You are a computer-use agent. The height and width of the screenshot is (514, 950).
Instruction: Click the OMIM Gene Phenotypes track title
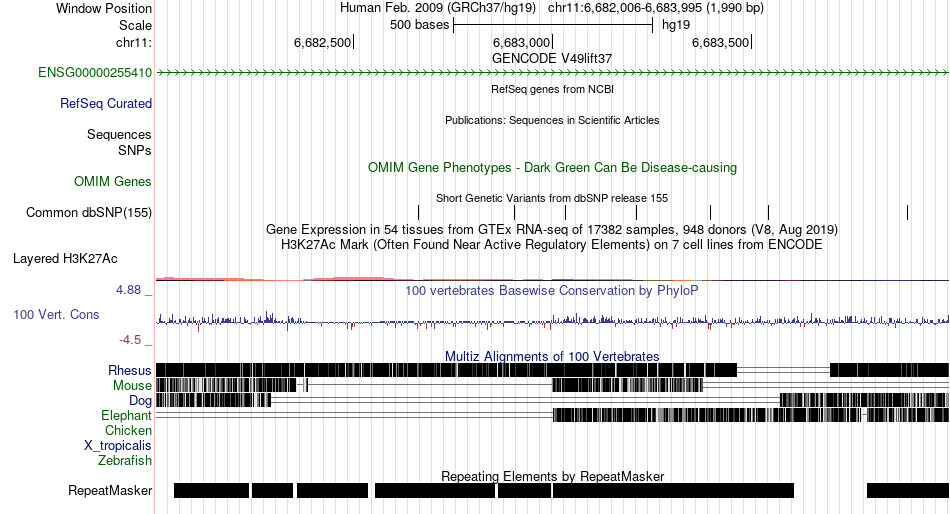tap(552, 168)
